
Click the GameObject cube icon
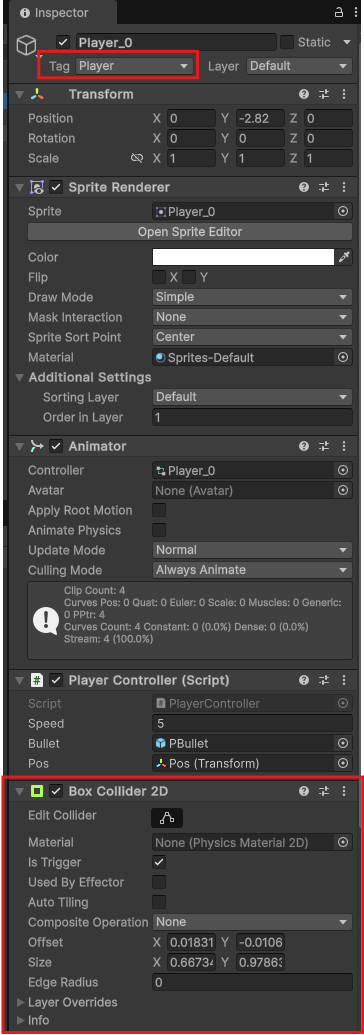(26, 45)
